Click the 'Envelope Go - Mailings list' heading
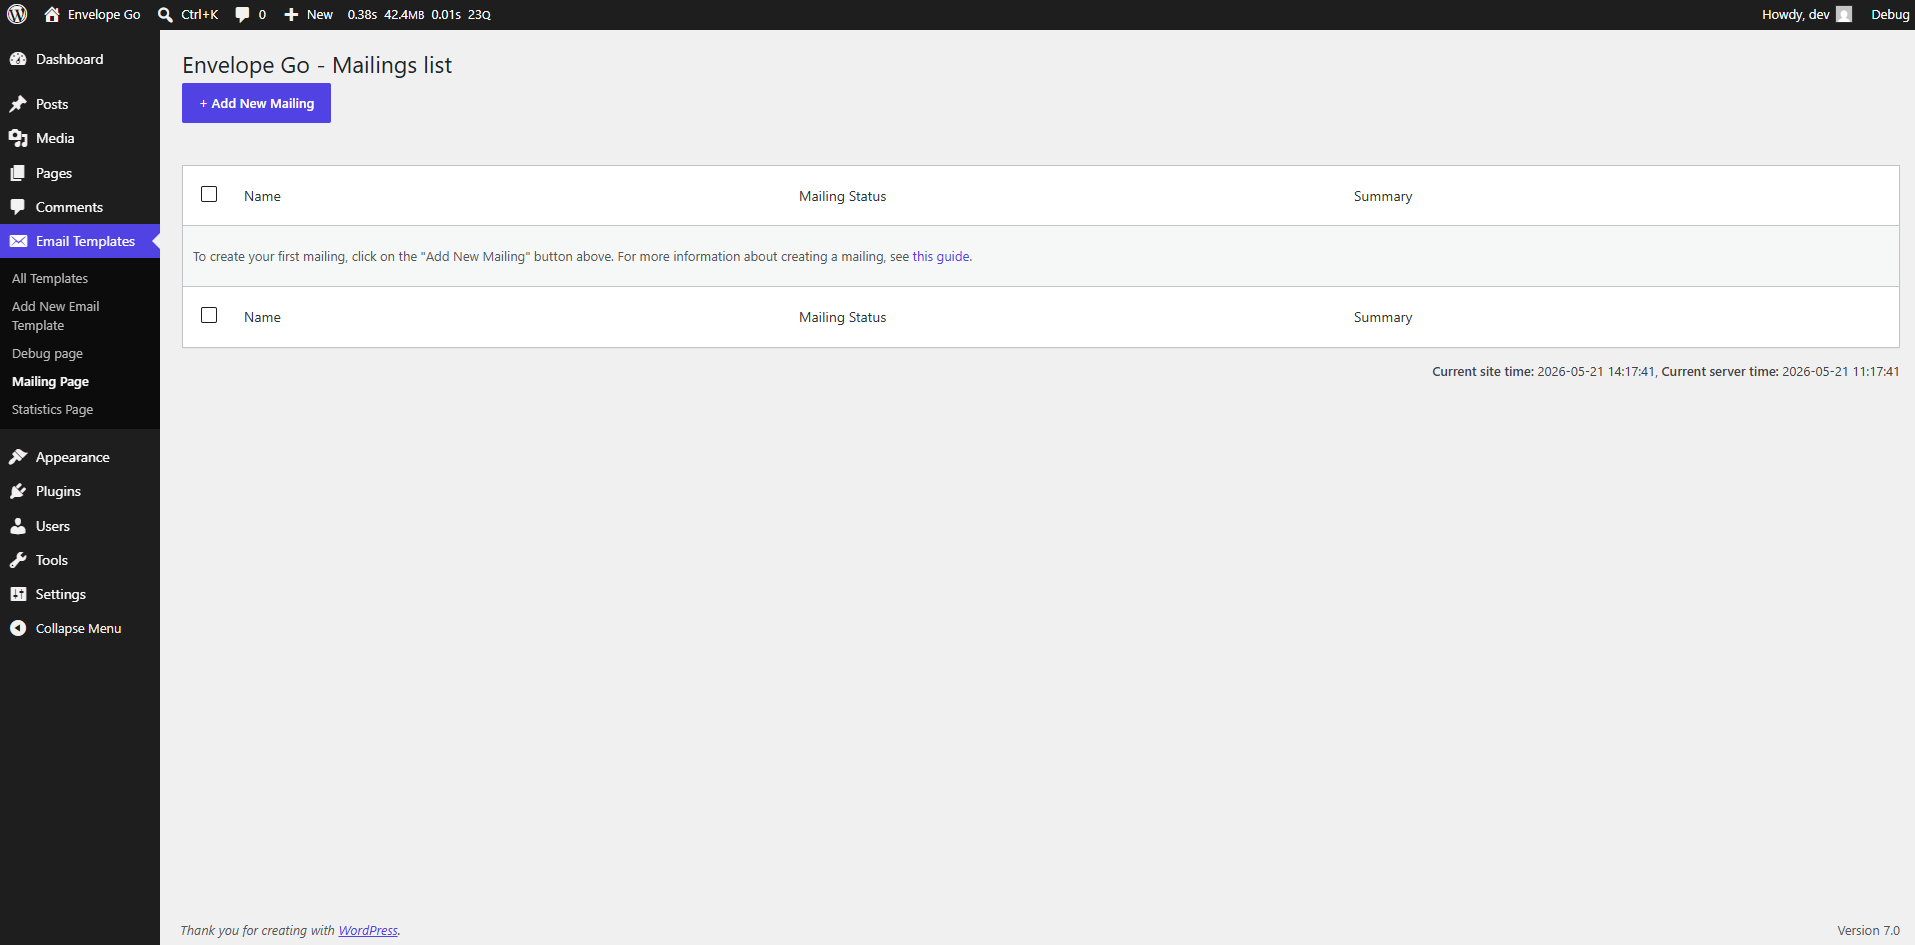 pos(317,65)
